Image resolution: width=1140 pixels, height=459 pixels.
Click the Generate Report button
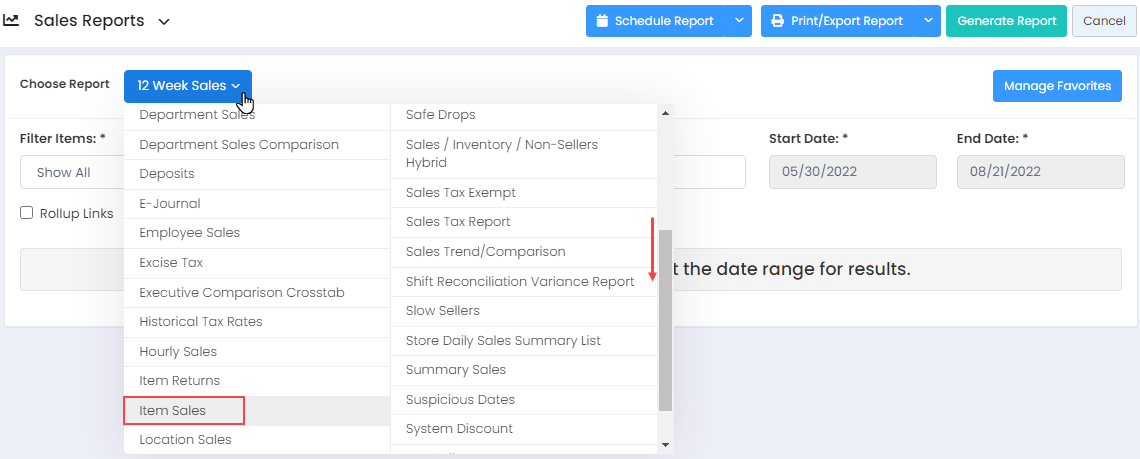(1006, 21)
